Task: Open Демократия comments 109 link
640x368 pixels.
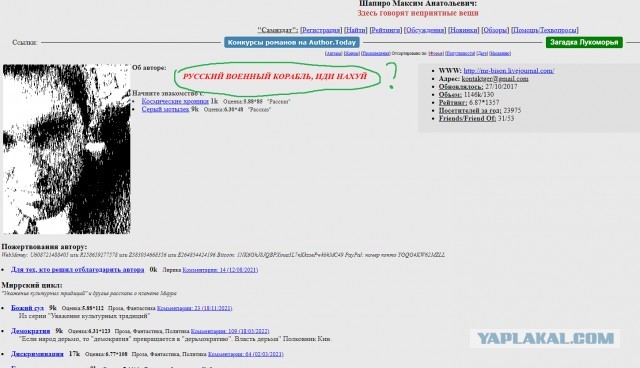Action: click(x=230, y=331)
